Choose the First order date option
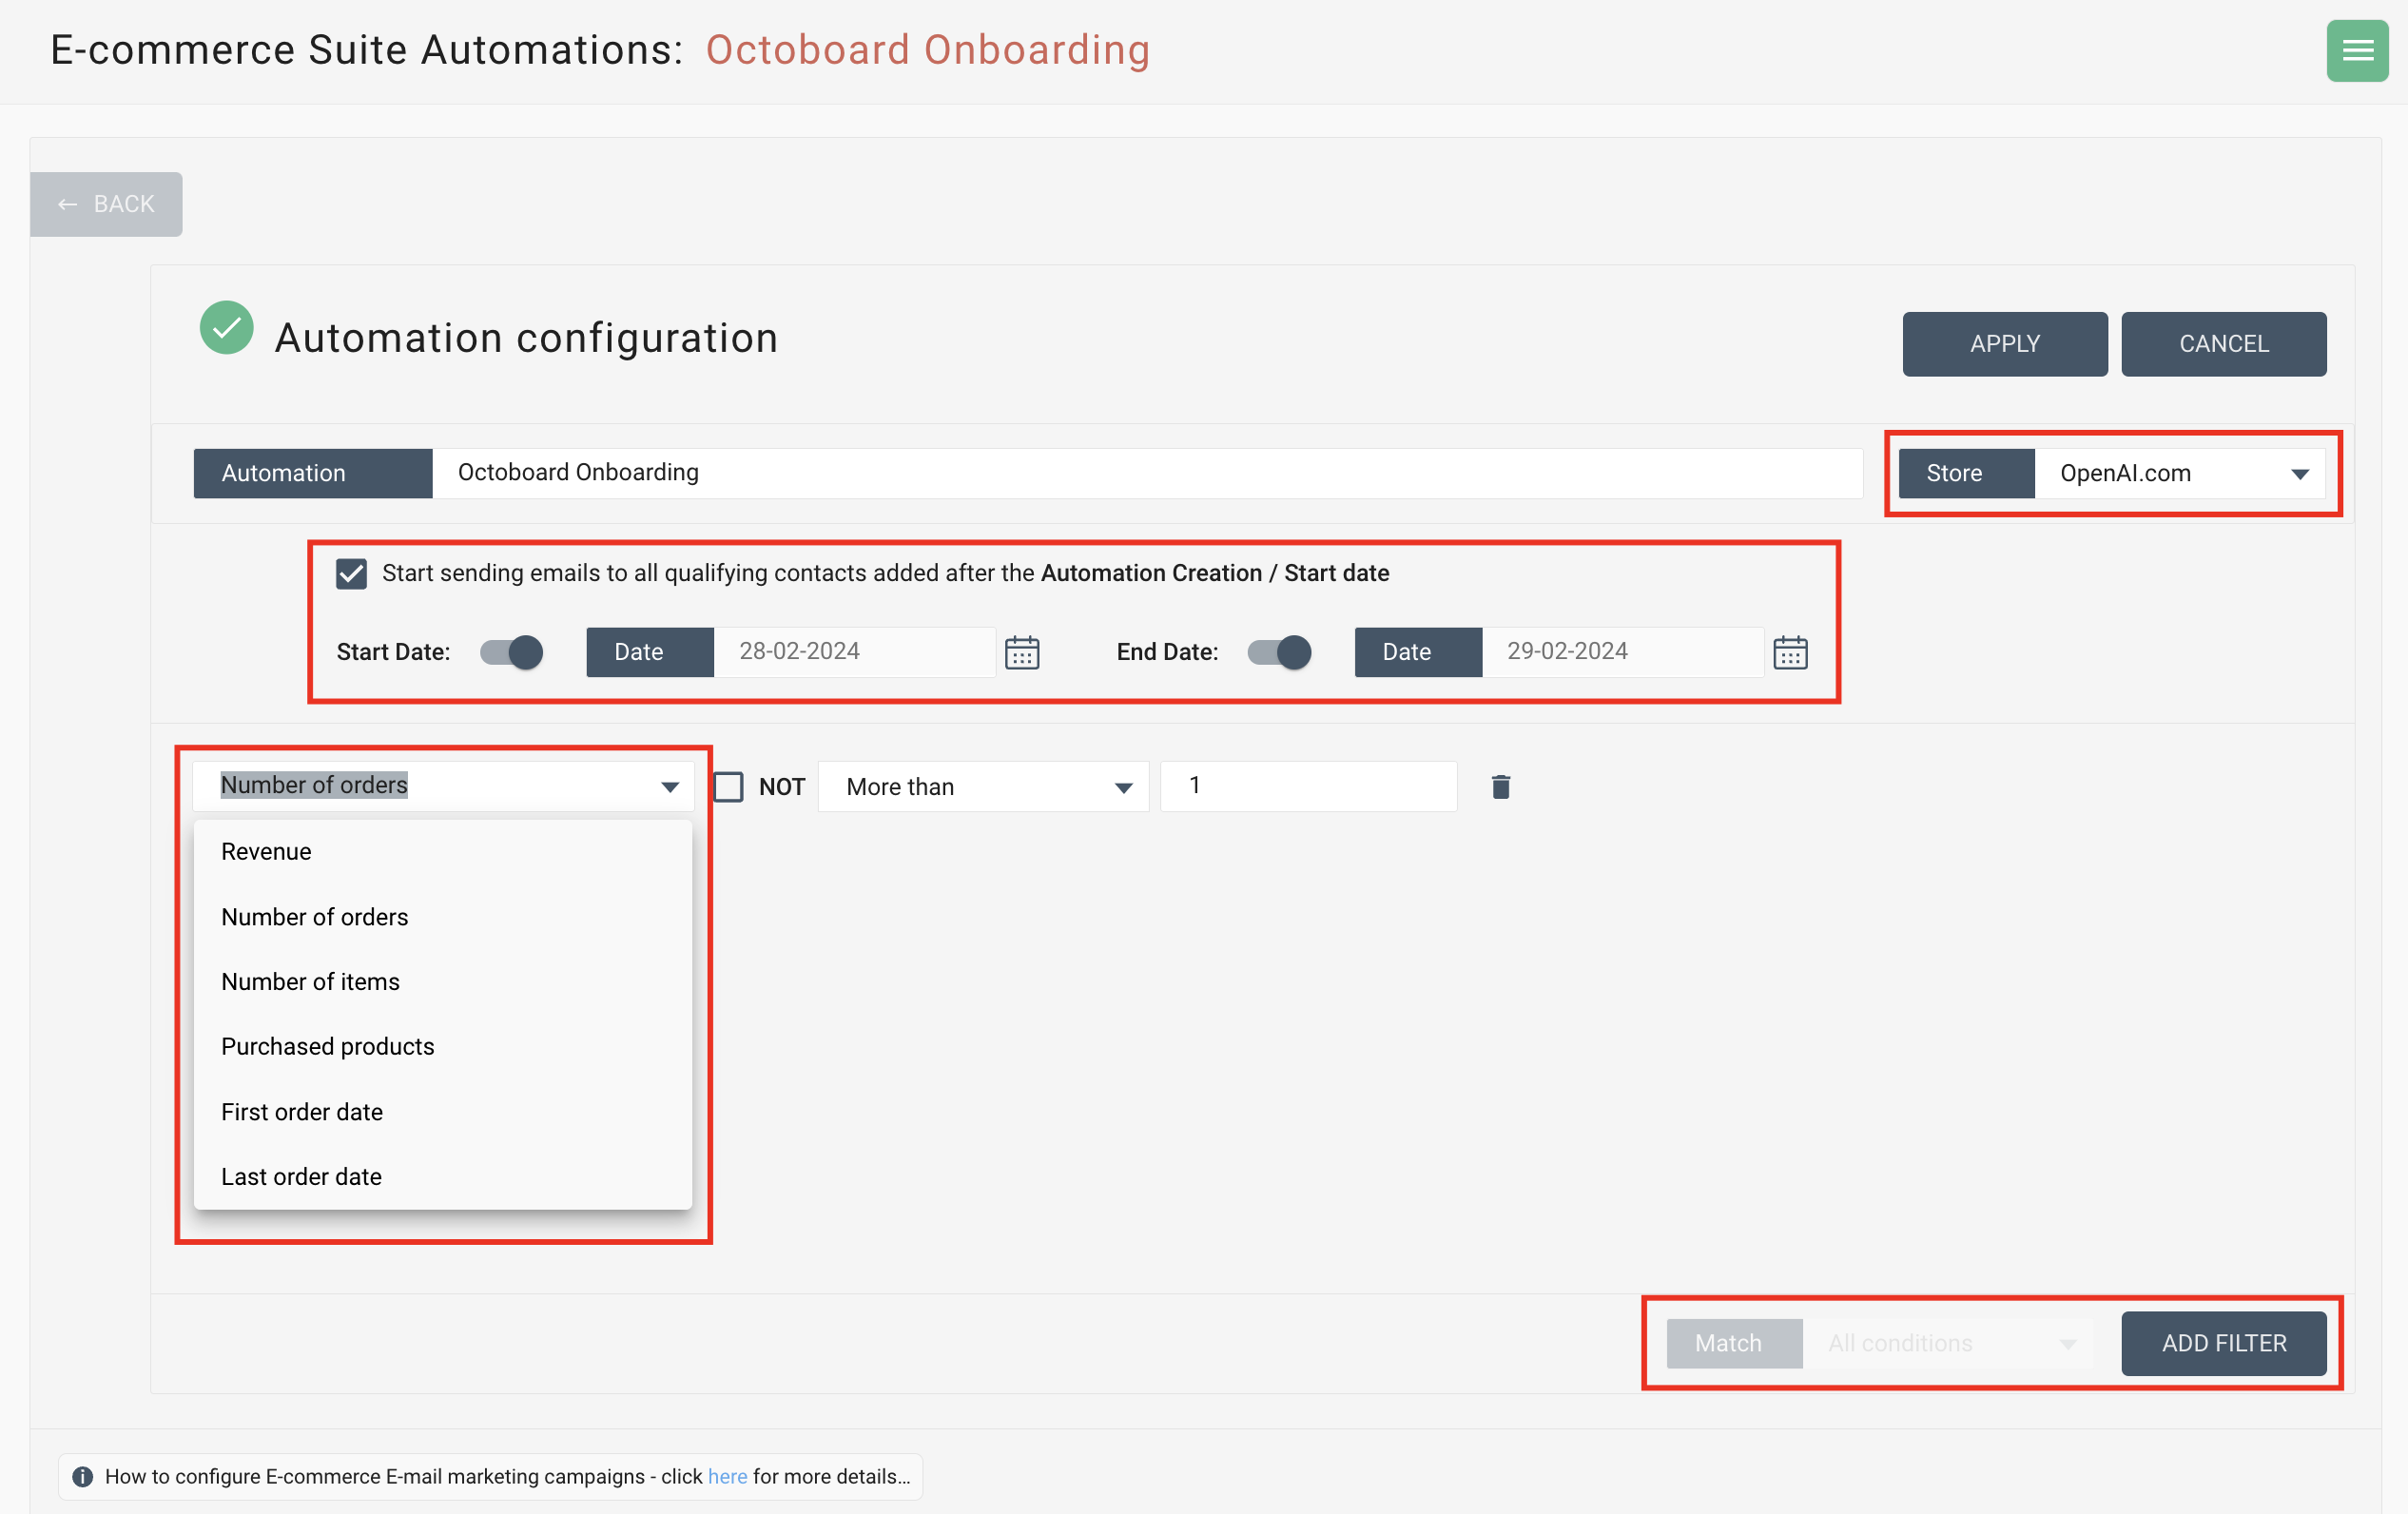The image size is (2408, 1514). click(x=443, y=1111)
